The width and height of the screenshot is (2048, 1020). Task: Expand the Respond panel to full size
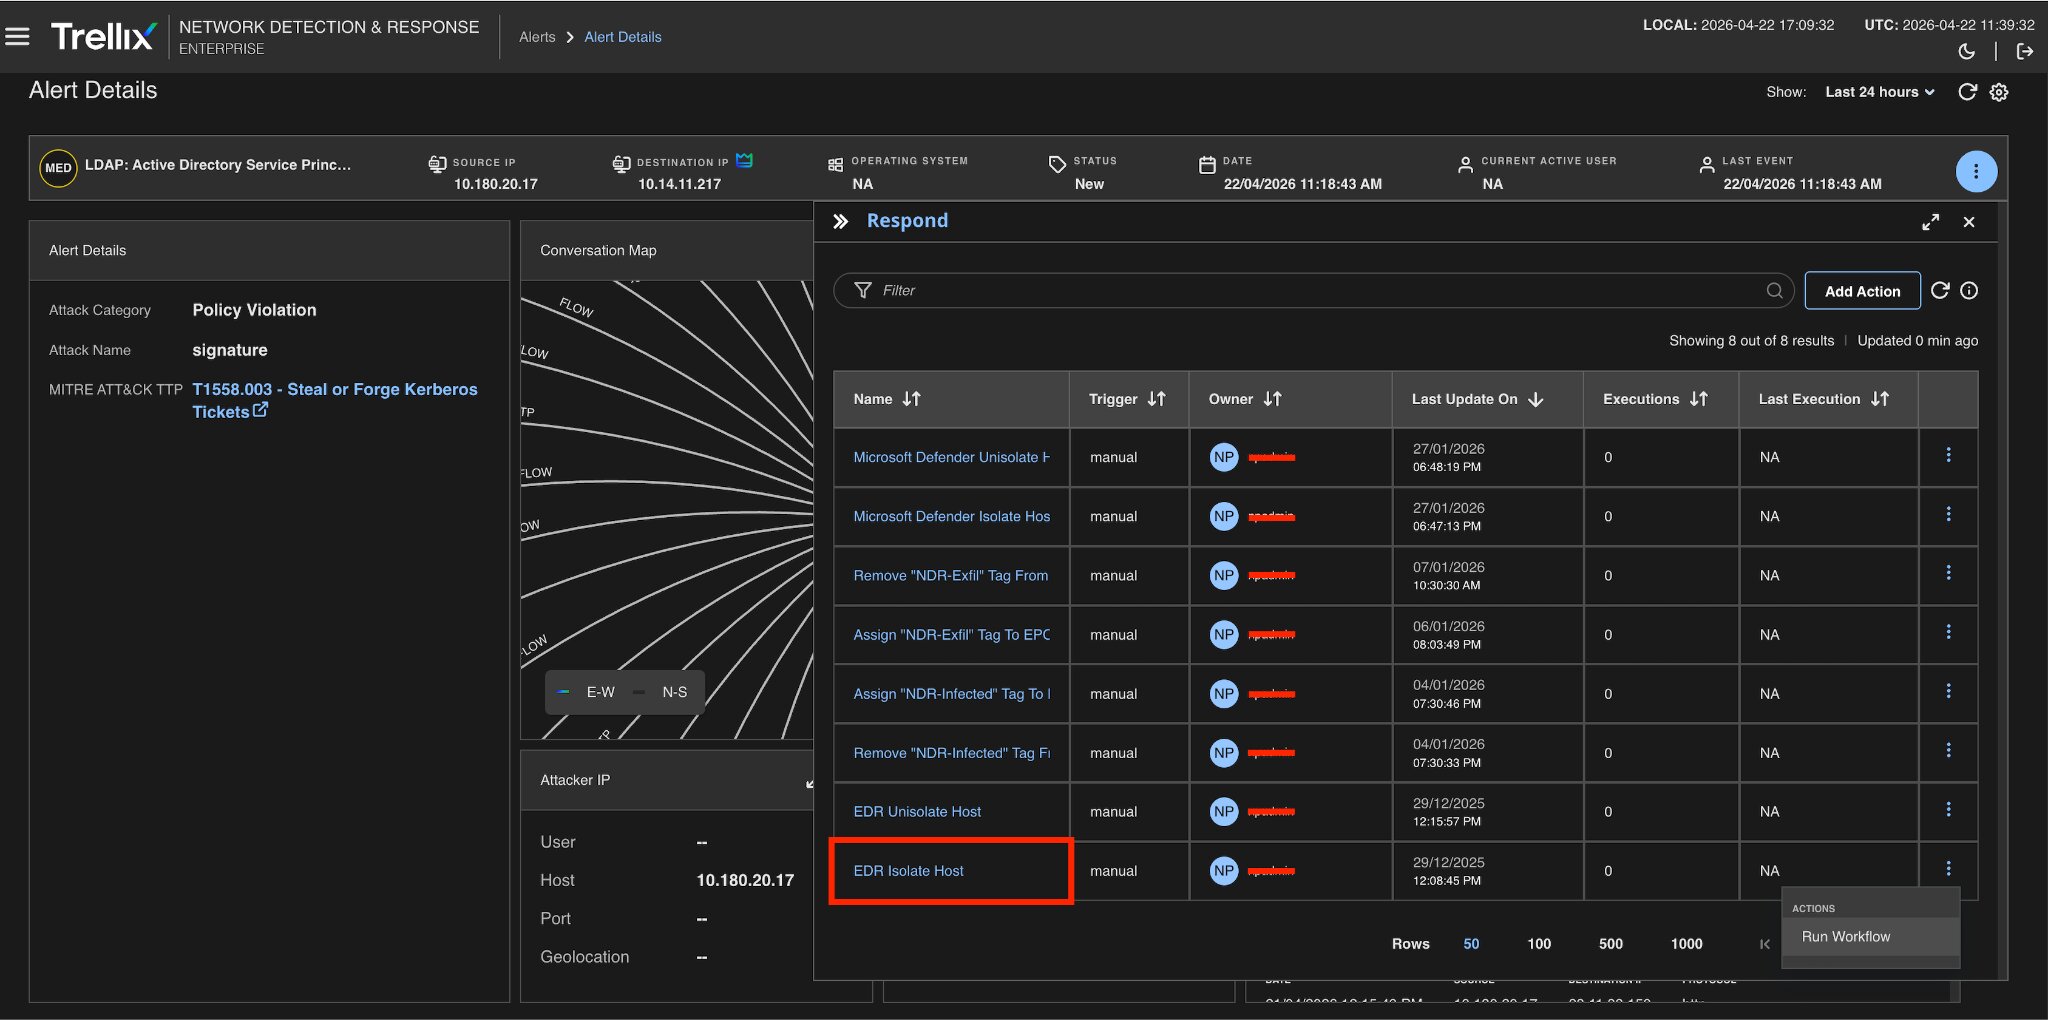1931,222
